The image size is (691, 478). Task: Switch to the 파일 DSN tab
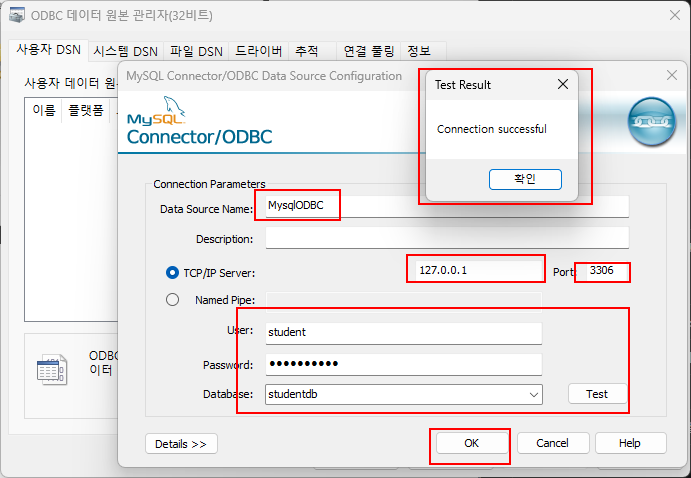[197, 52]
